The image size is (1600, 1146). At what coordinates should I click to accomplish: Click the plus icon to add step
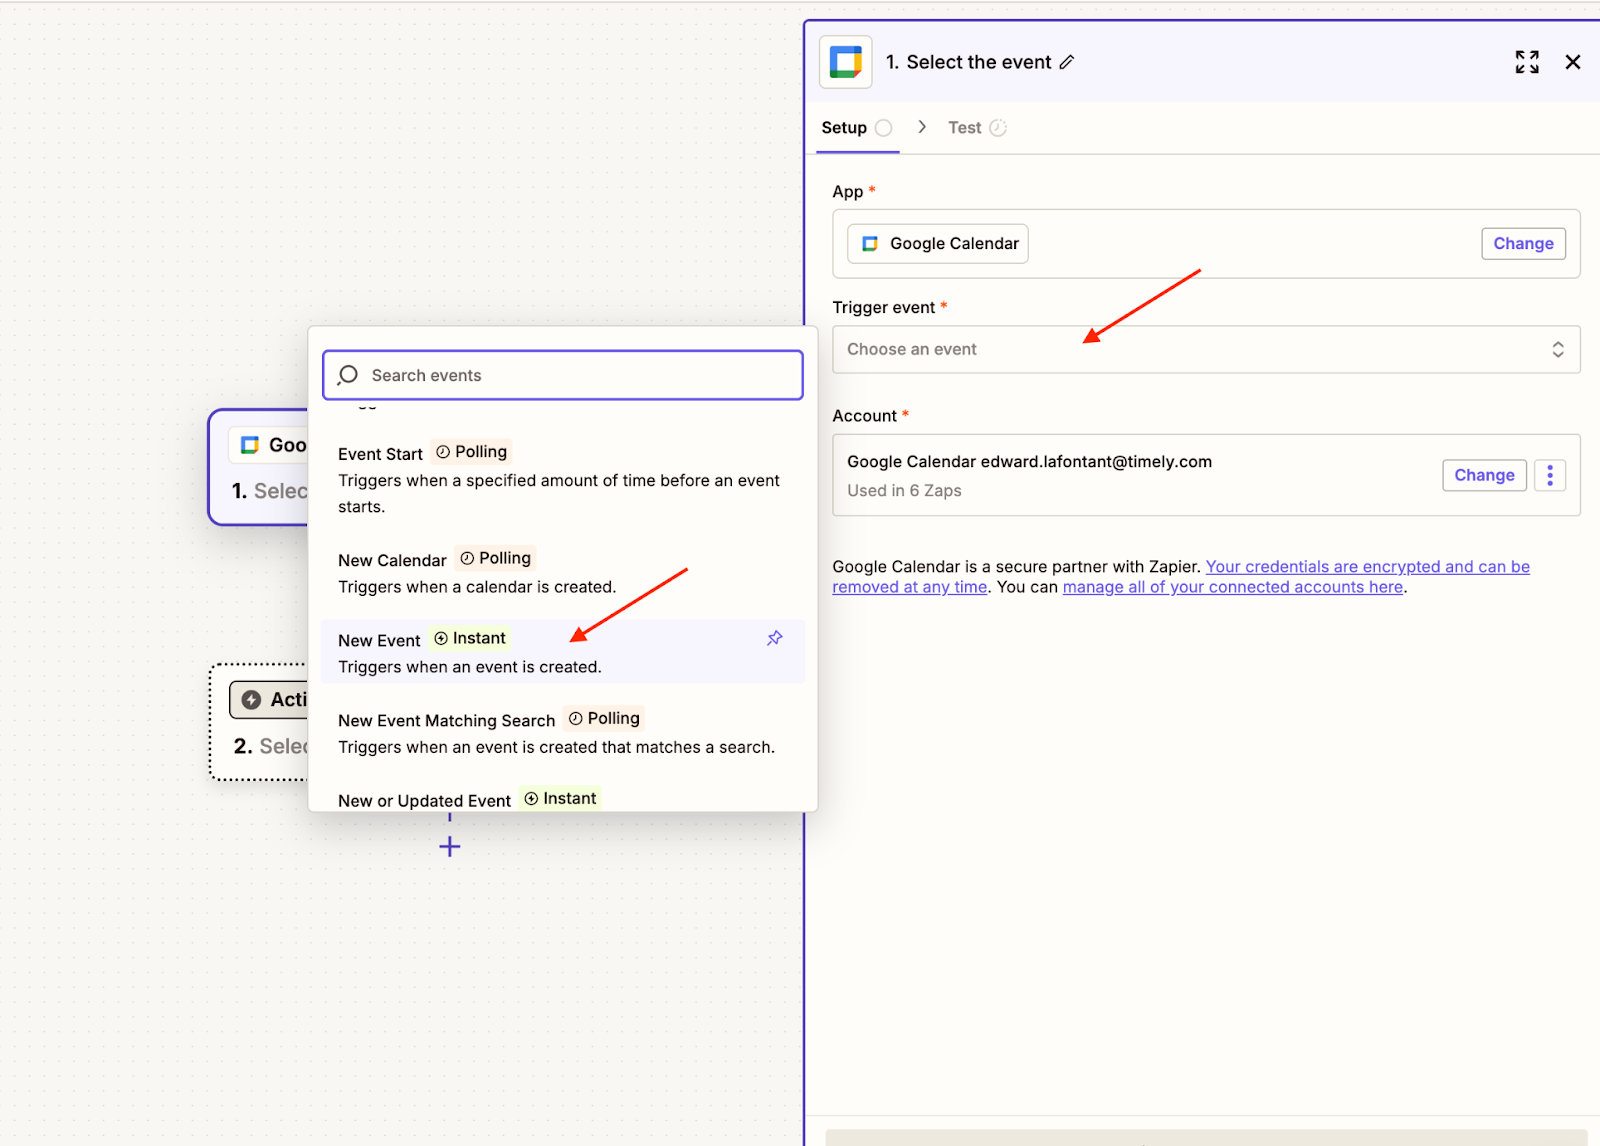450,847
